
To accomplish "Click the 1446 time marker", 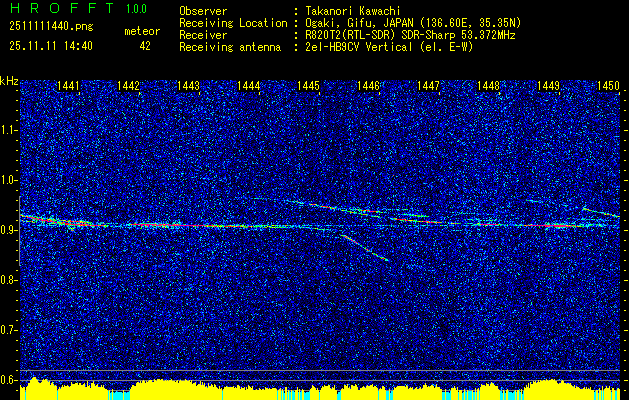I will click(368, 85).
